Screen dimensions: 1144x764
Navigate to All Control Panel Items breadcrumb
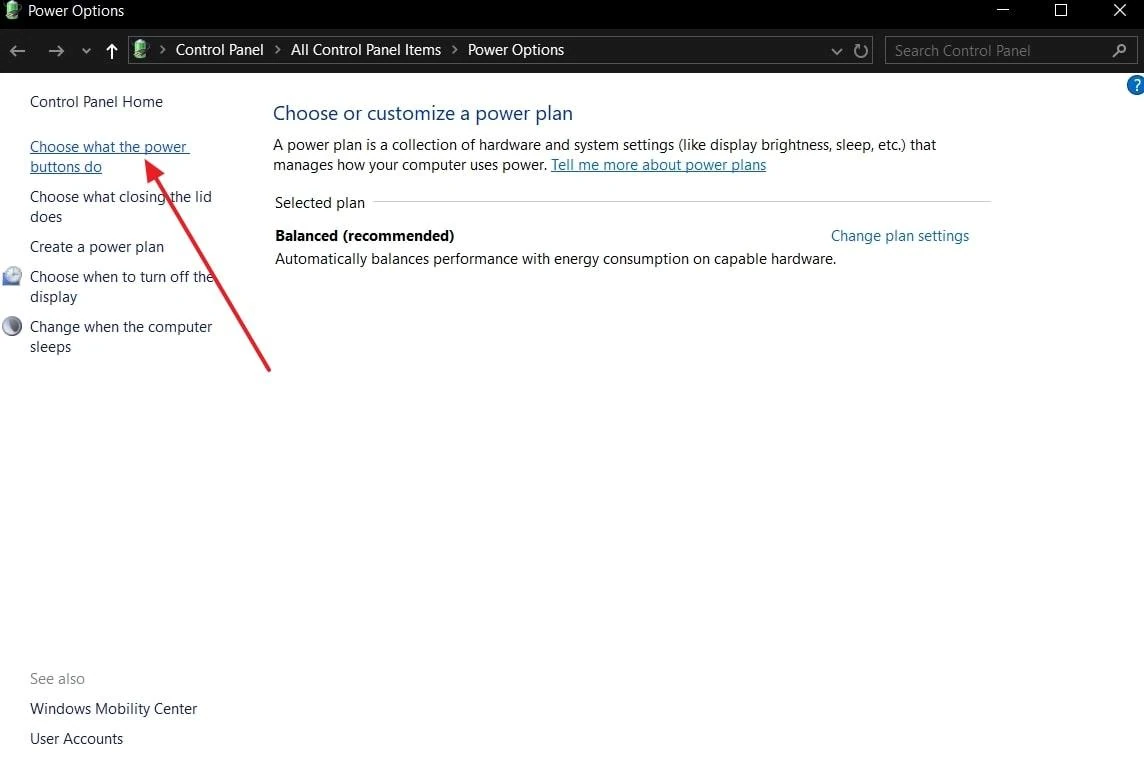[x=365, y=50]
